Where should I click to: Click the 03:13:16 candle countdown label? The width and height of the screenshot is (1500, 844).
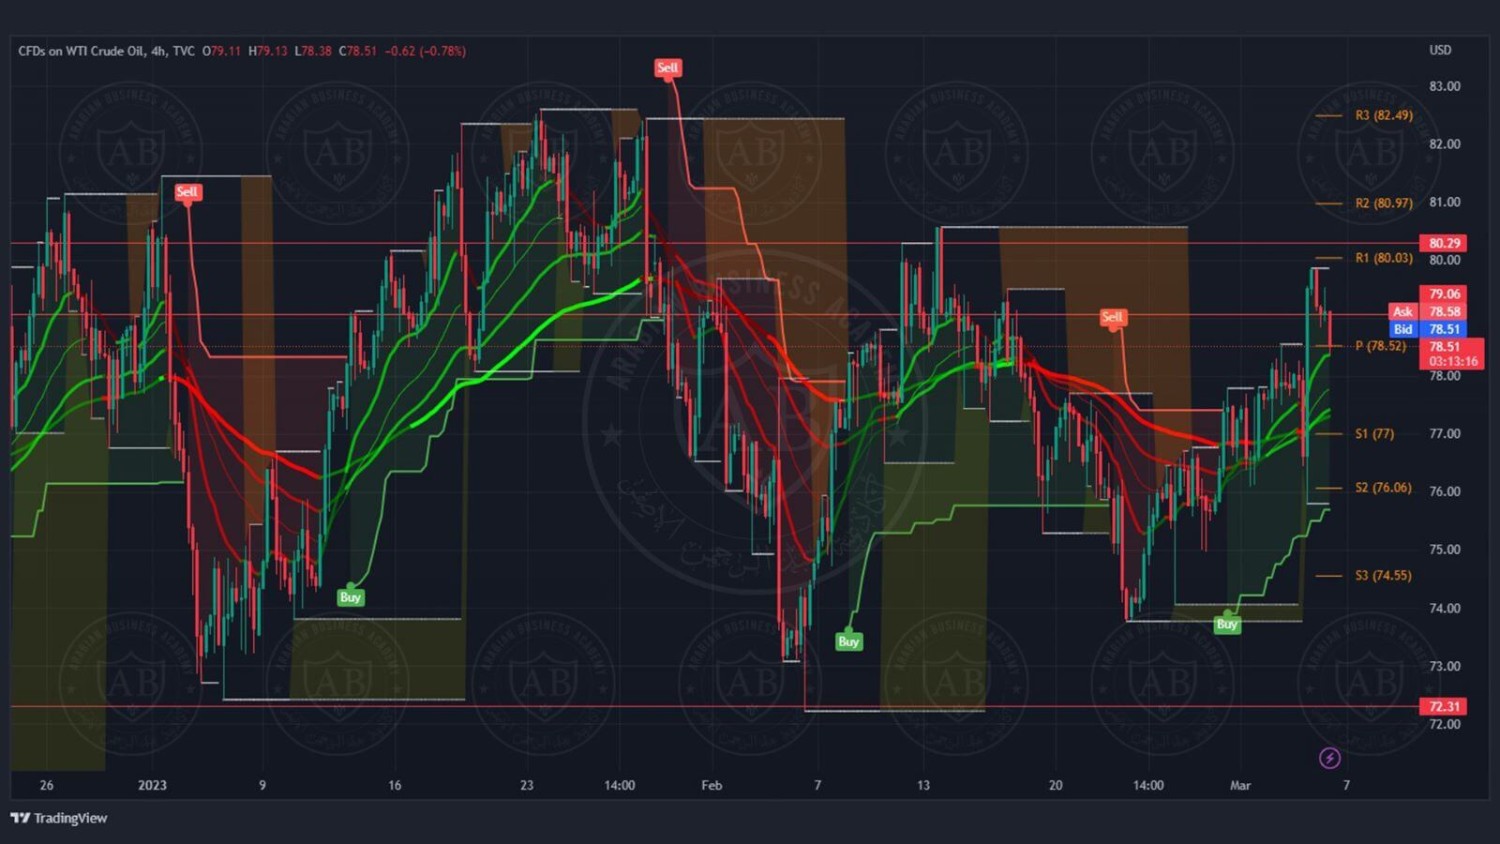pyautogui.click(x=1452, y=361)
